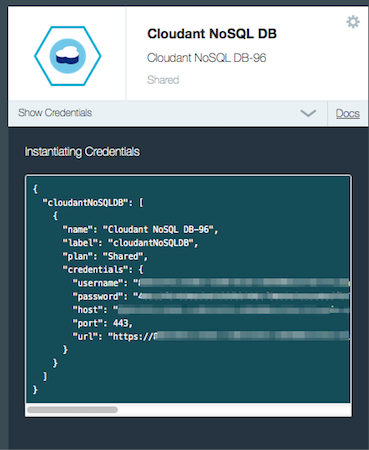Click the Instantiating Credentials heading

coord(82,152)
